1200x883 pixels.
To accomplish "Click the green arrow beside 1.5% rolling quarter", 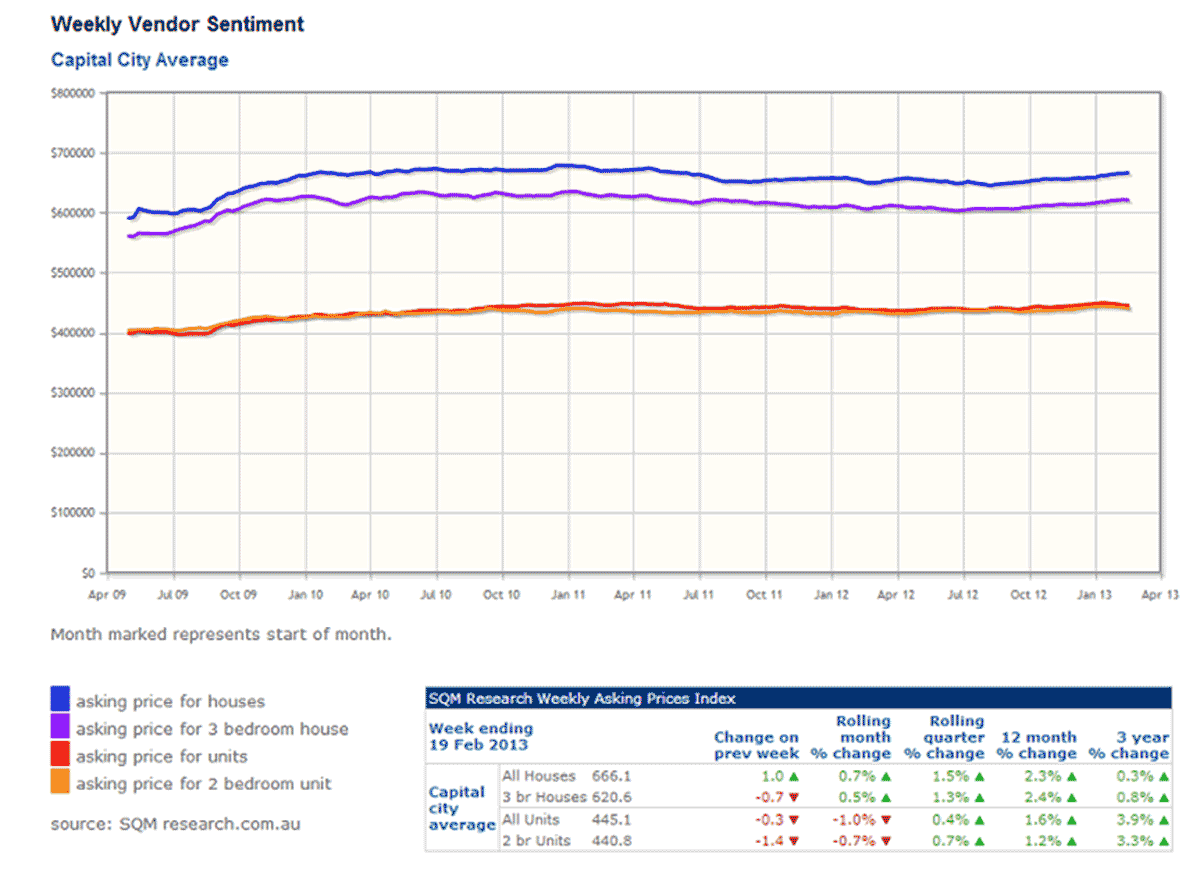I will coord(979,776).
